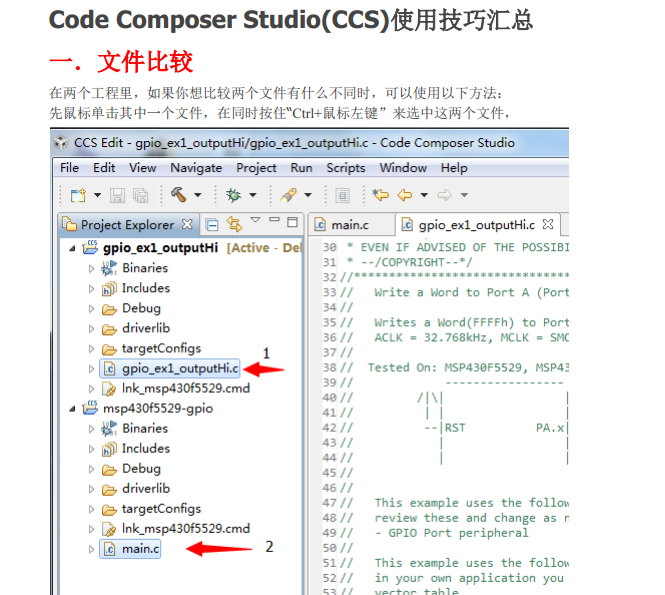Click the Save All toolbar icon
Image resolution: width=665 pixels, height=595 pixels.
(141, 196)
